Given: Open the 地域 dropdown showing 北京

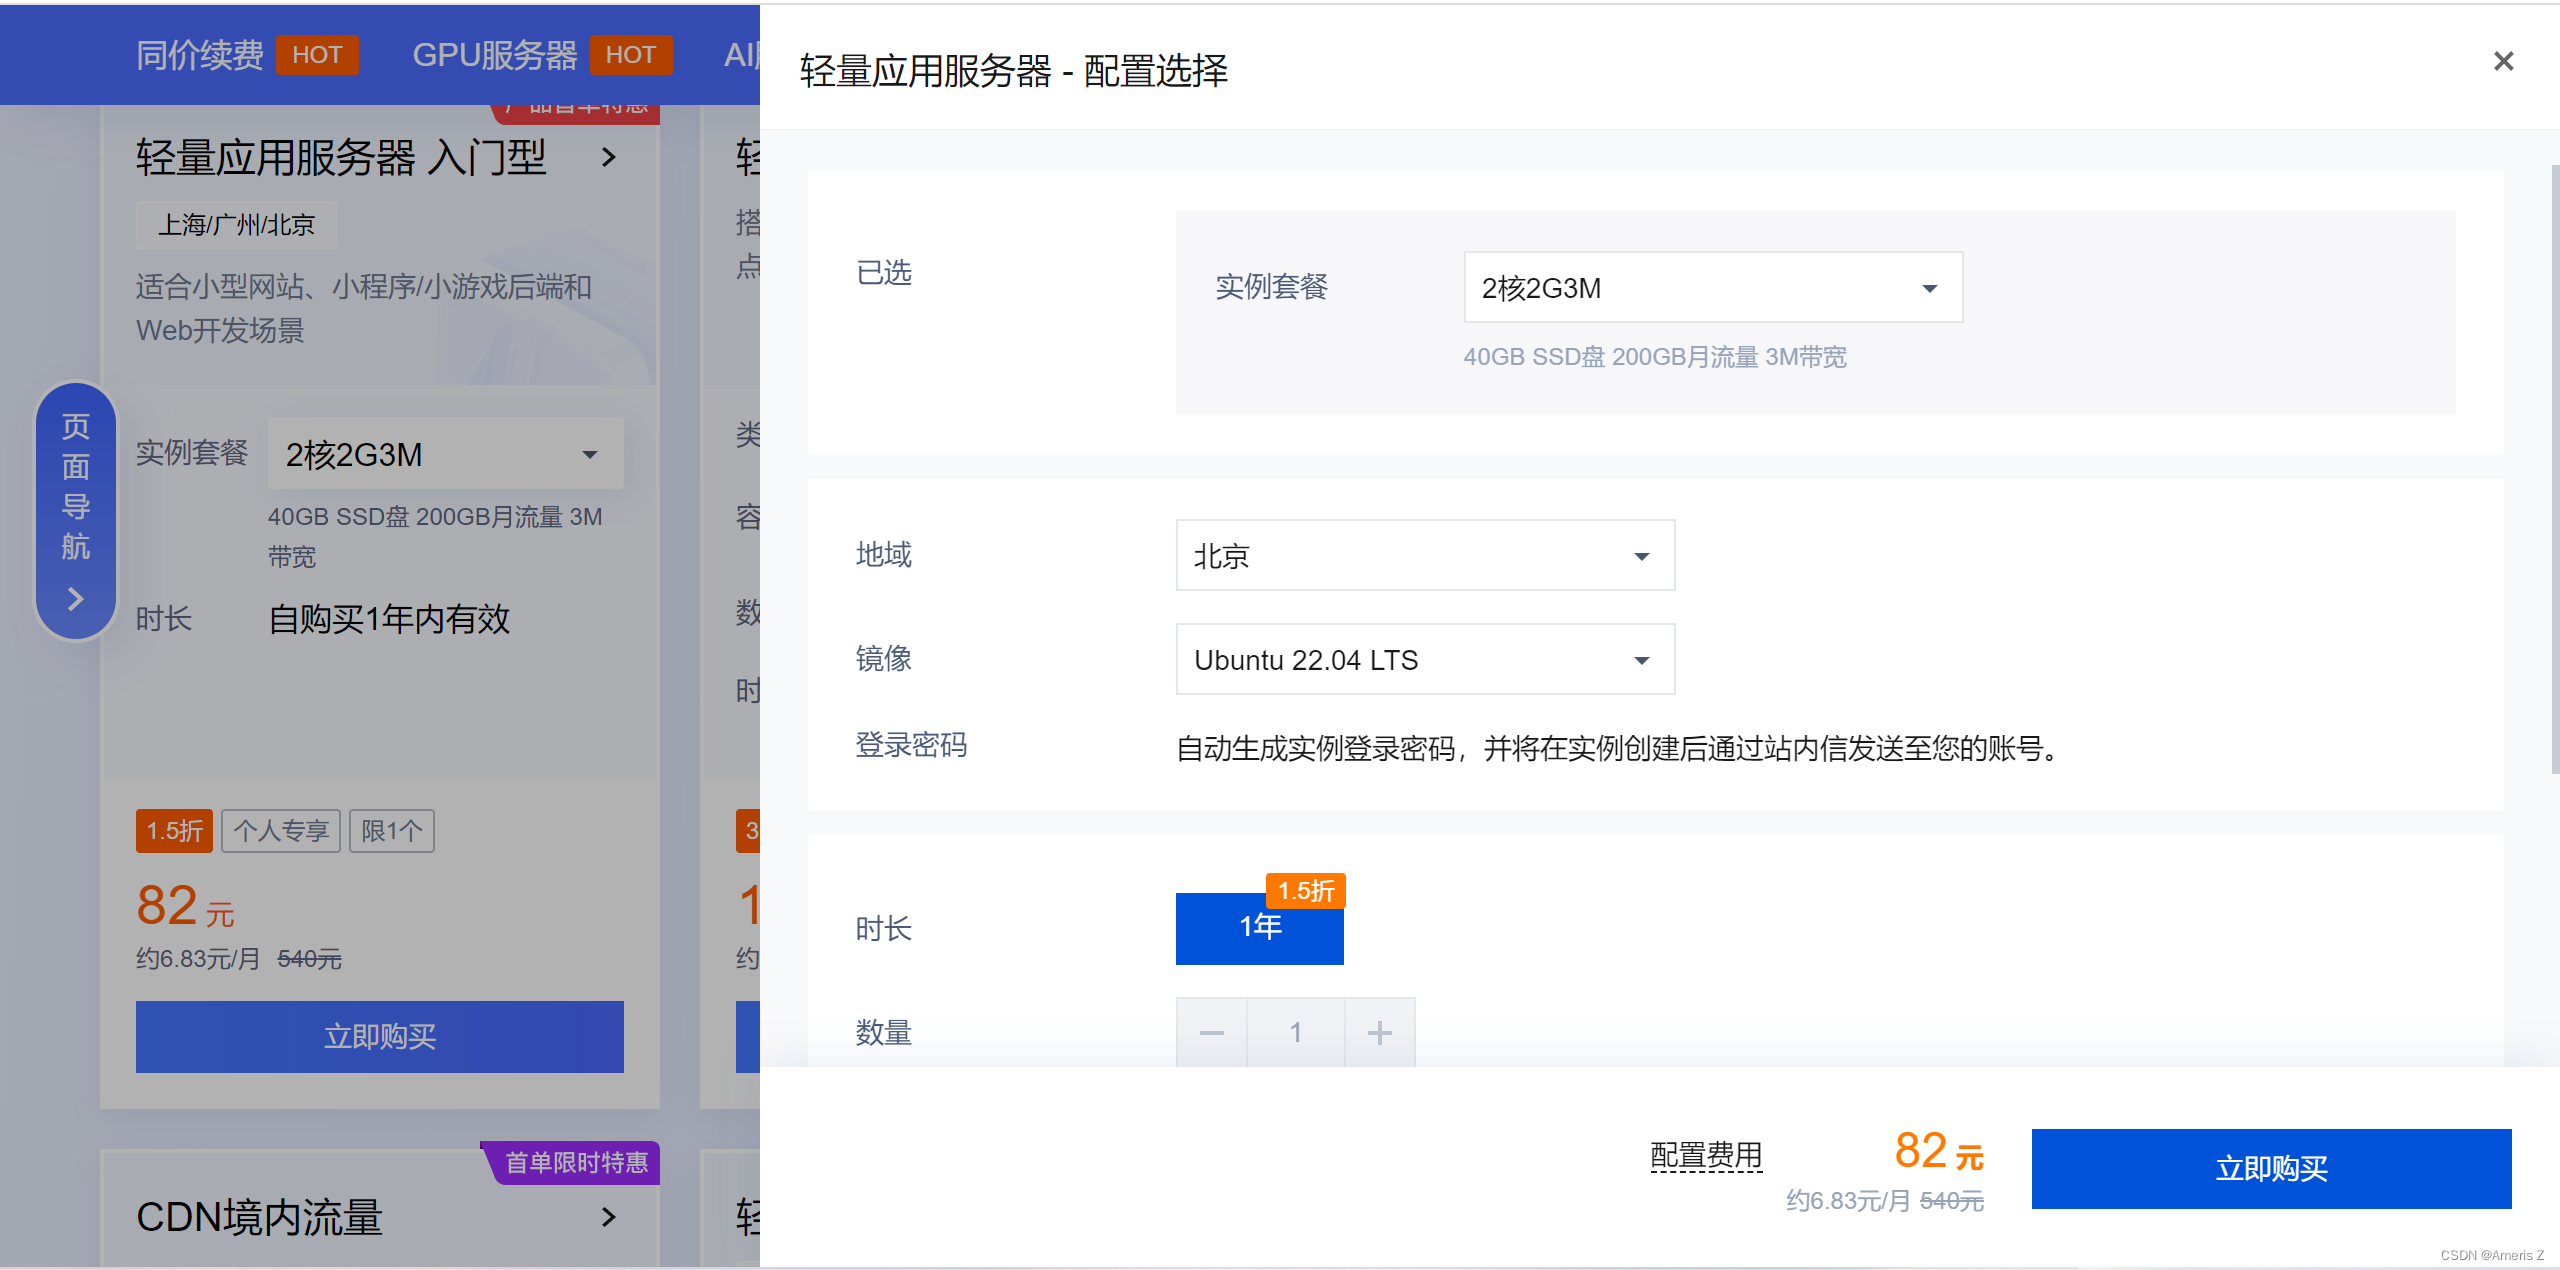Looking at the screenshot, I should click(x=1424, y=556).
